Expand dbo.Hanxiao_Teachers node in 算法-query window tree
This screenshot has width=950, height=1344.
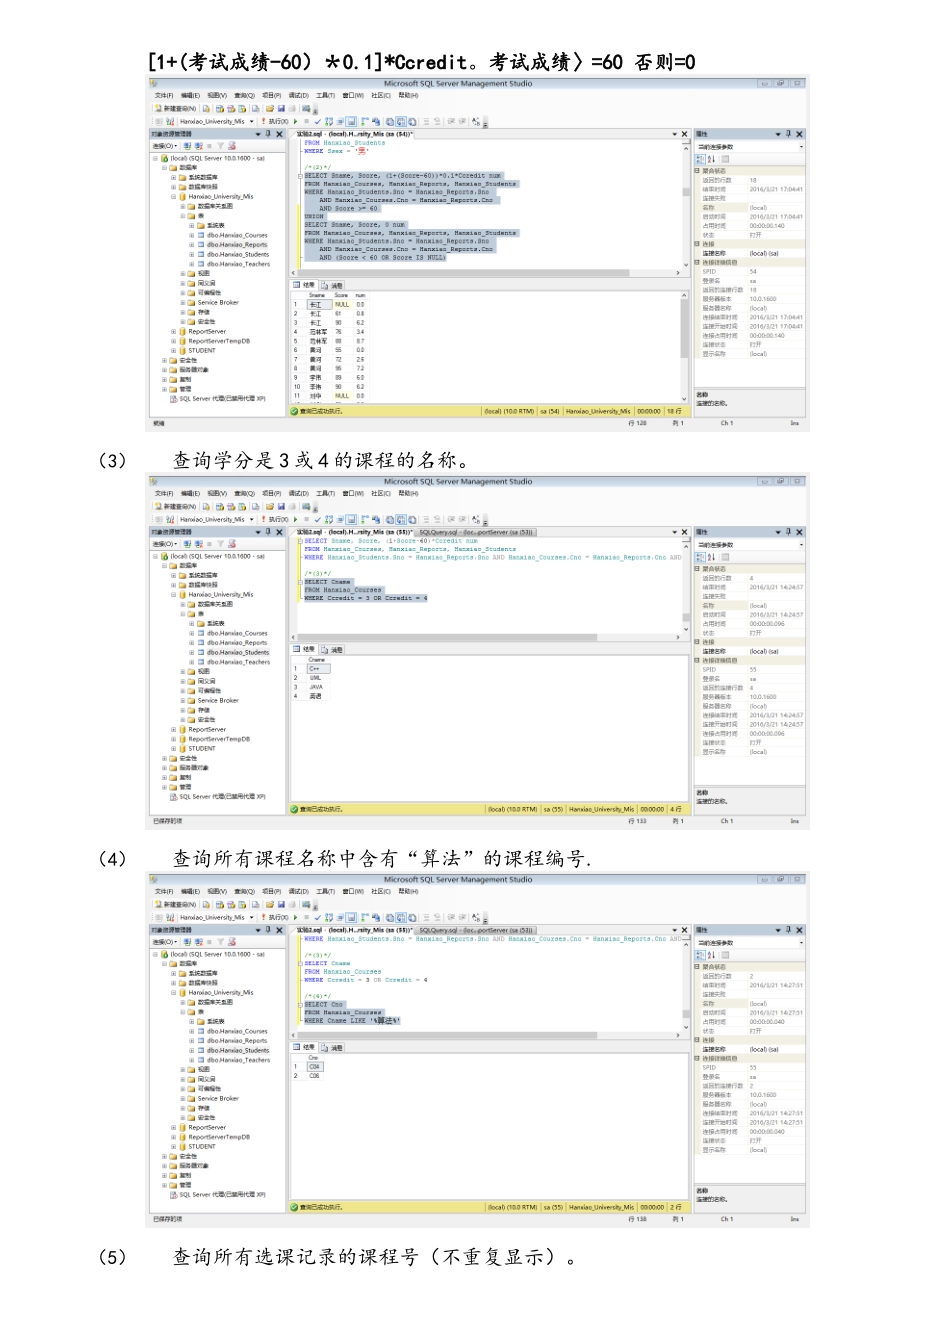coord(192,1060)
